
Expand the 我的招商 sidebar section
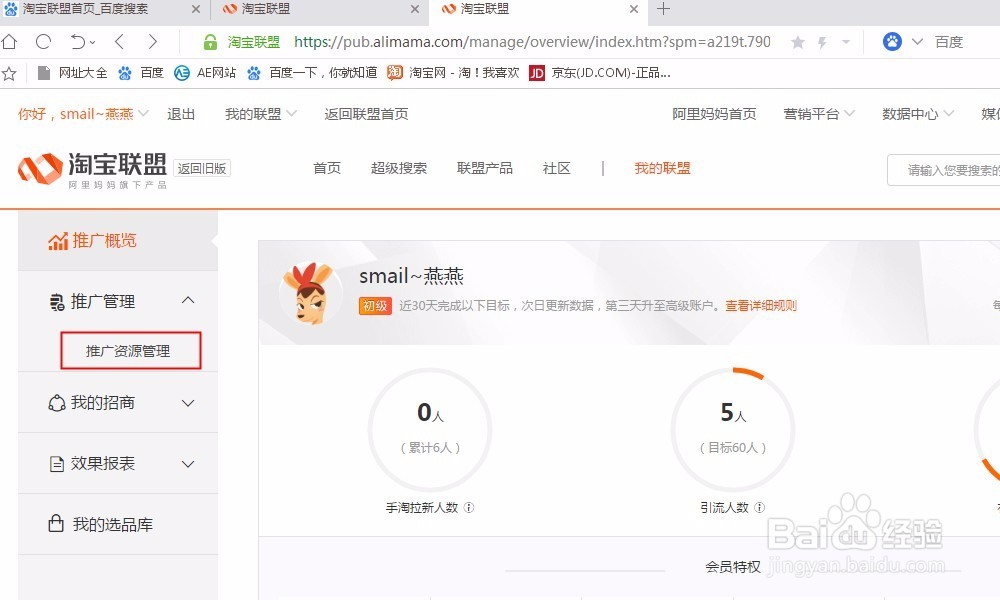tap(118, 402)
